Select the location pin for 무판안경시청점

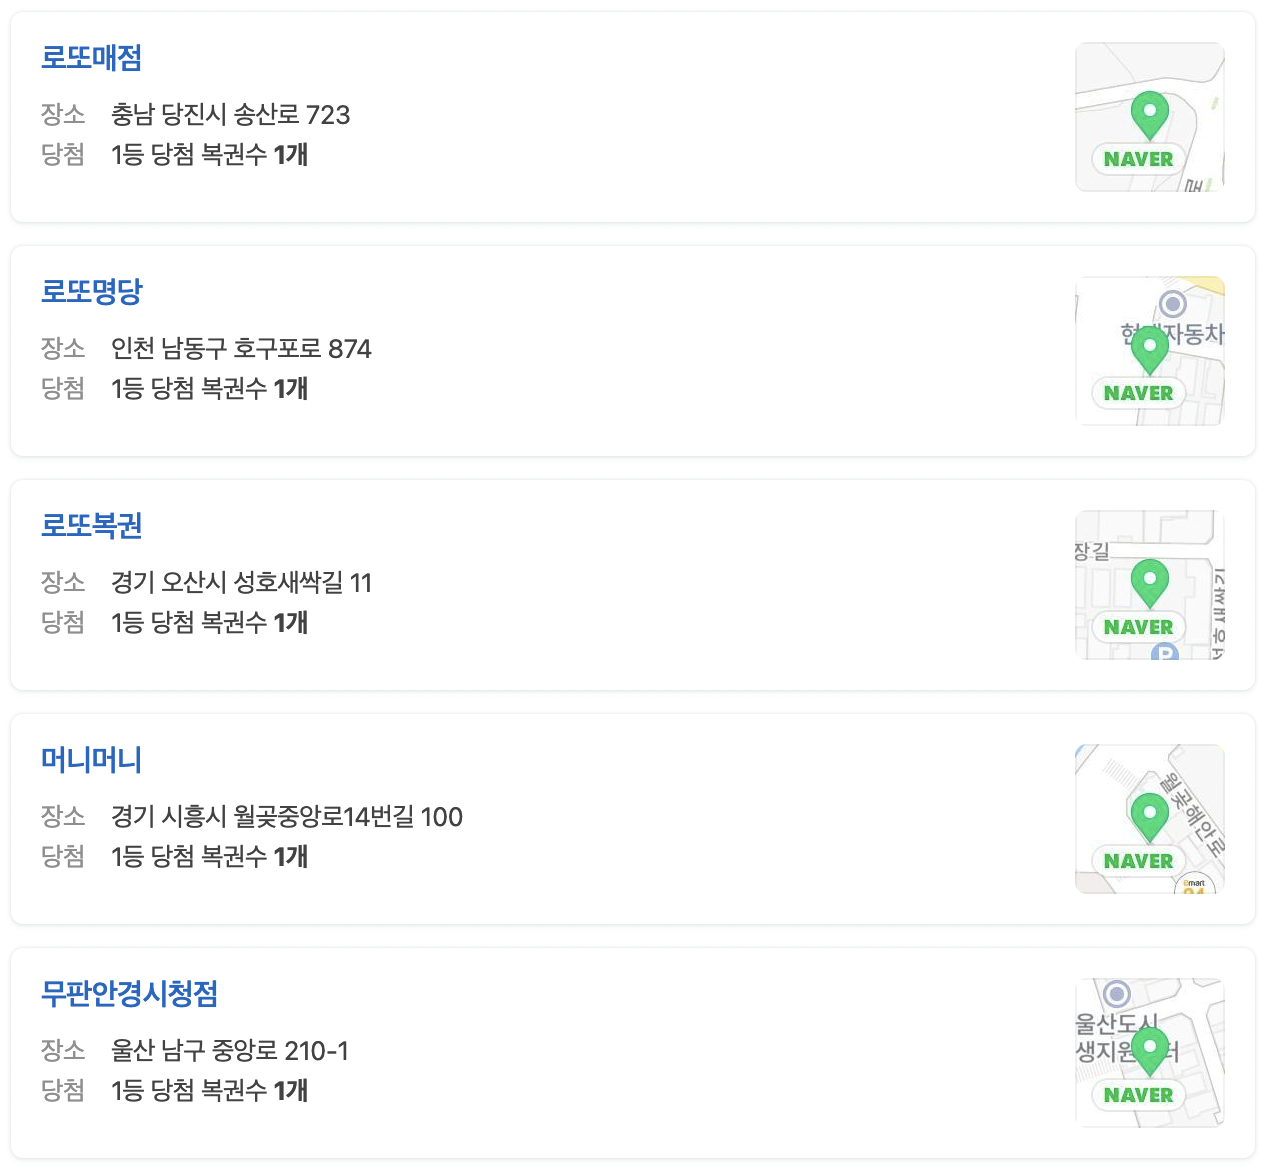(x=1149, y=1050)
